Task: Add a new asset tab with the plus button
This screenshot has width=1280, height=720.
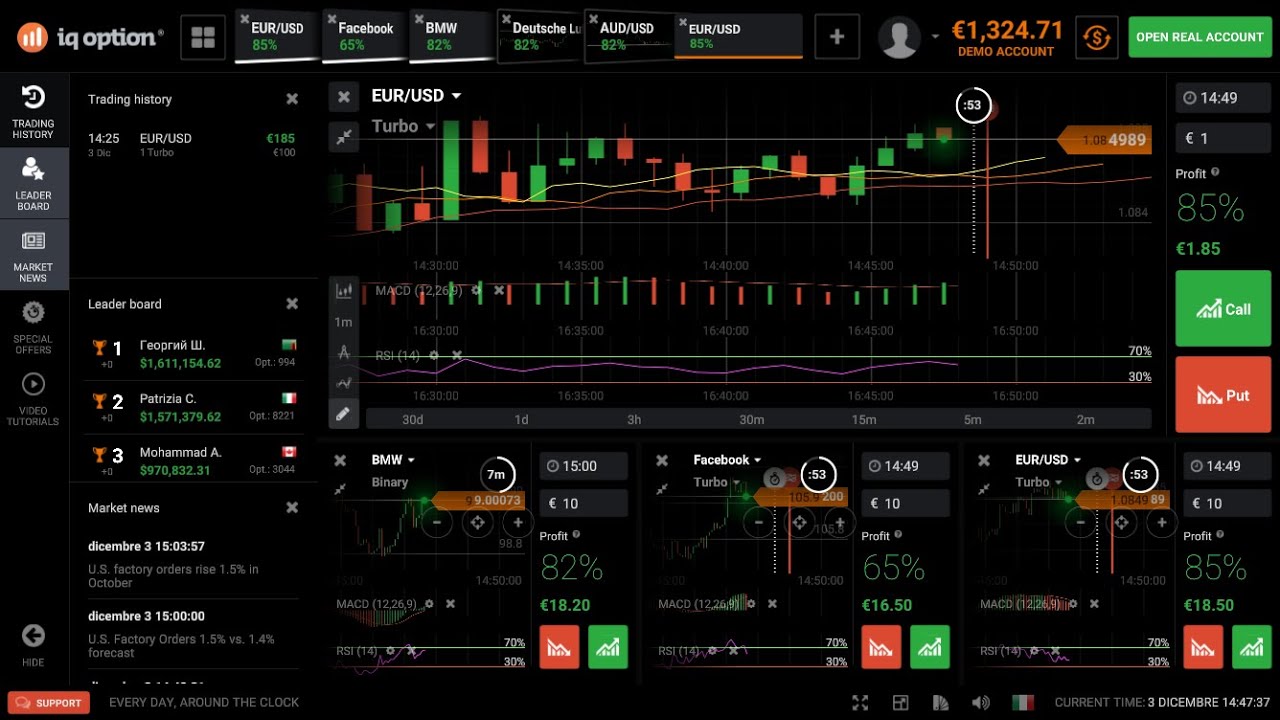Action: pos(837,37)
